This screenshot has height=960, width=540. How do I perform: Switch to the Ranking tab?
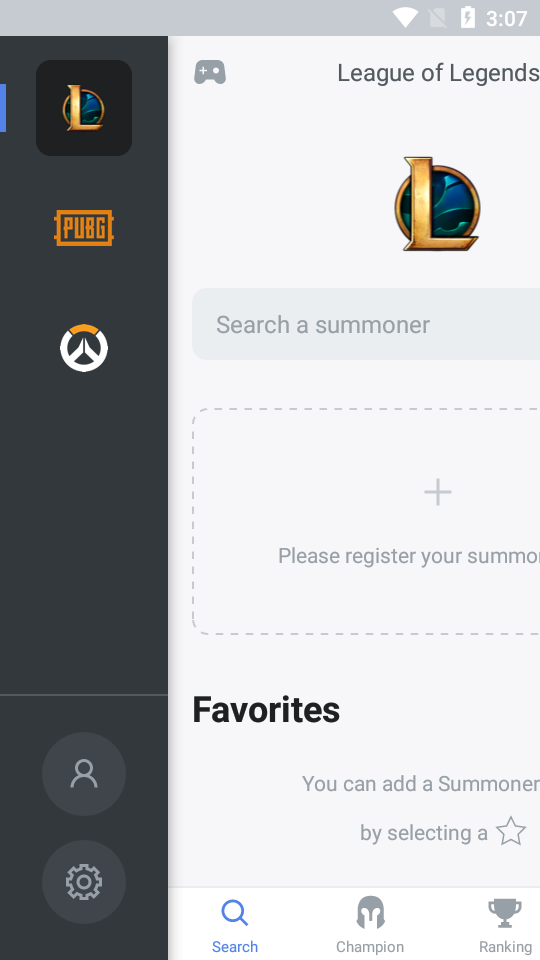(x=505, y=924)
